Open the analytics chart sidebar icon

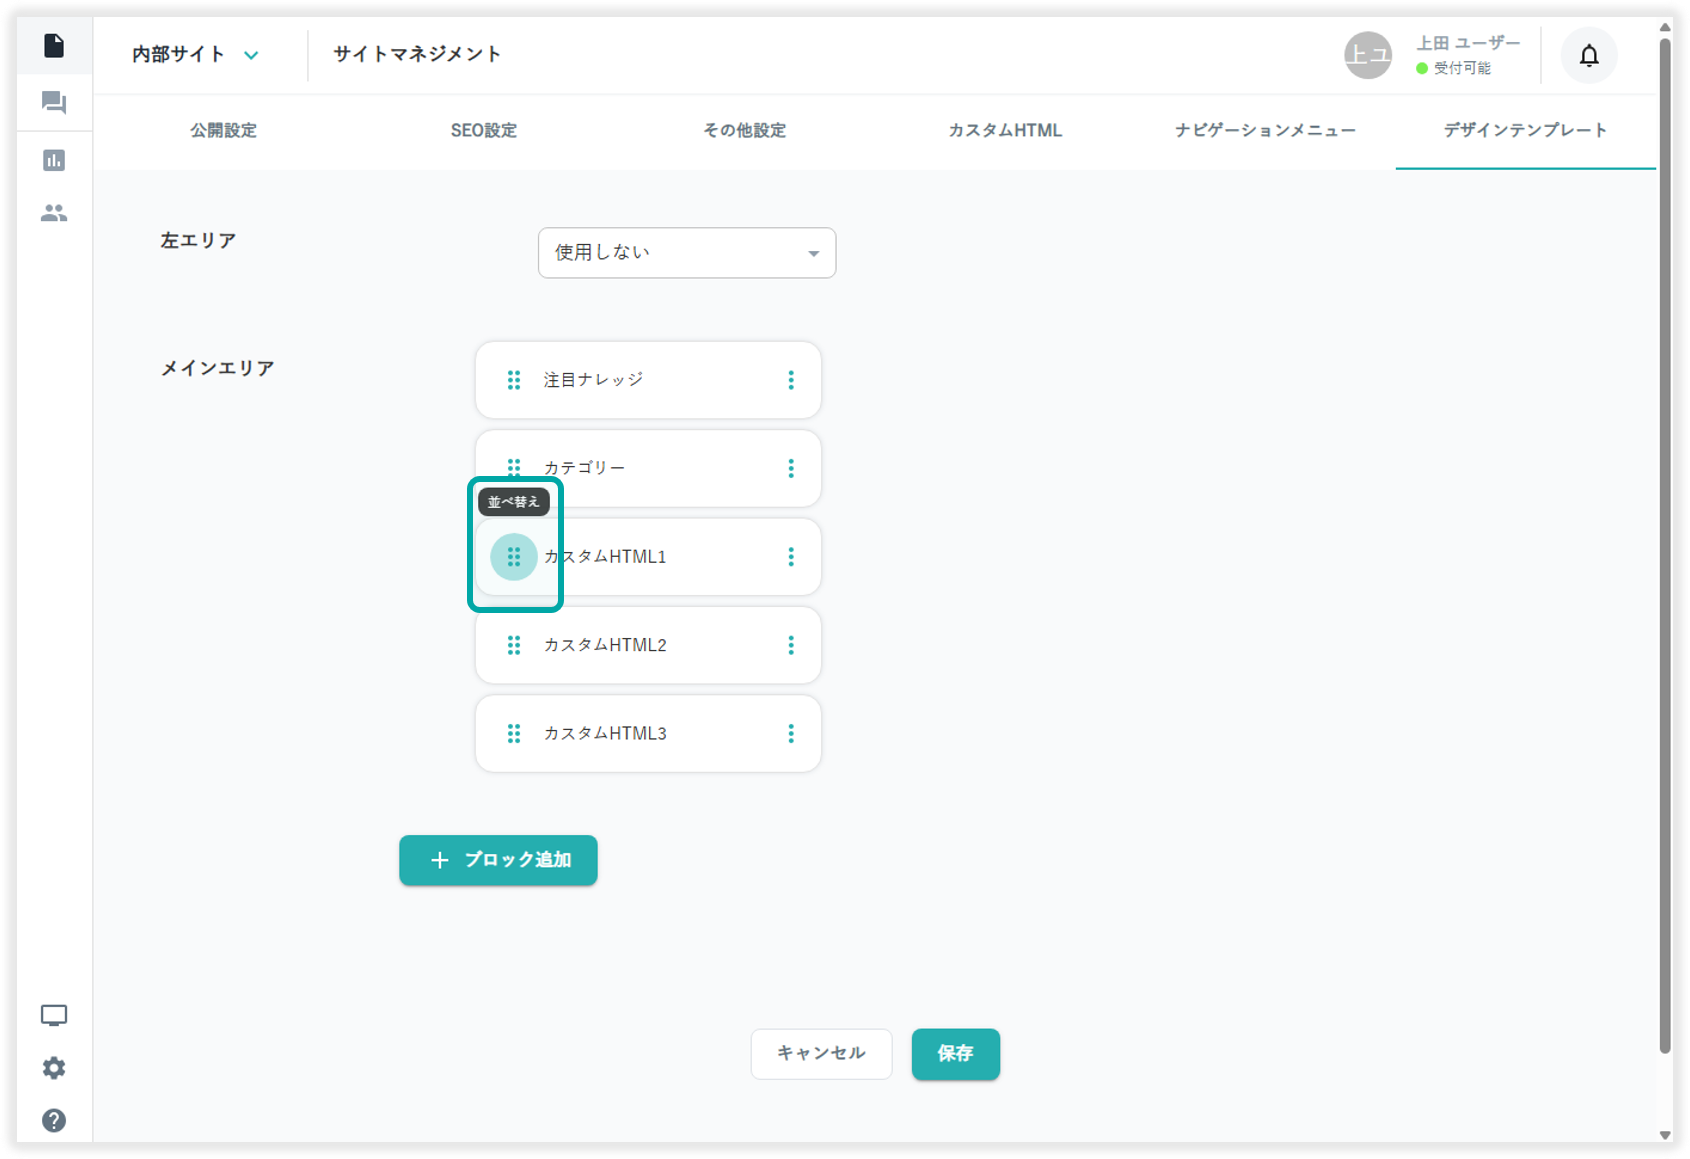pos(54,160)
